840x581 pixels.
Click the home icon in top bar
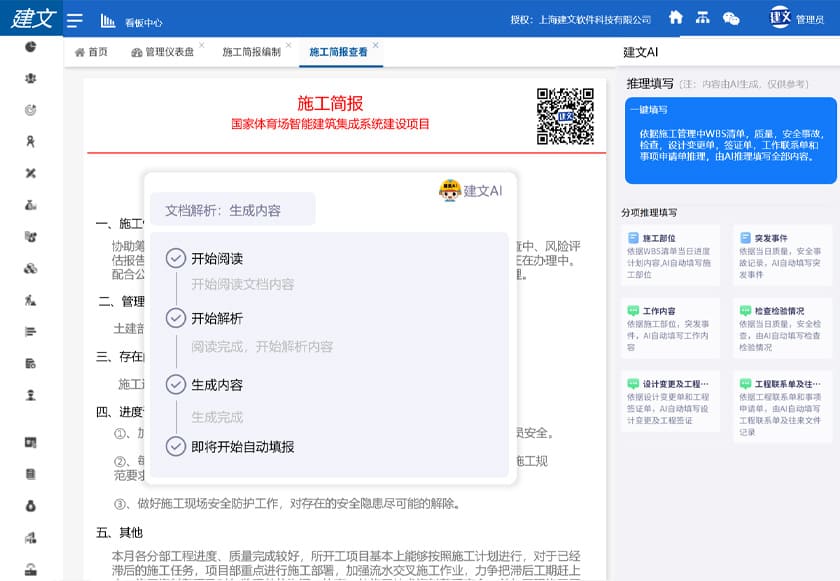[676, 17]
